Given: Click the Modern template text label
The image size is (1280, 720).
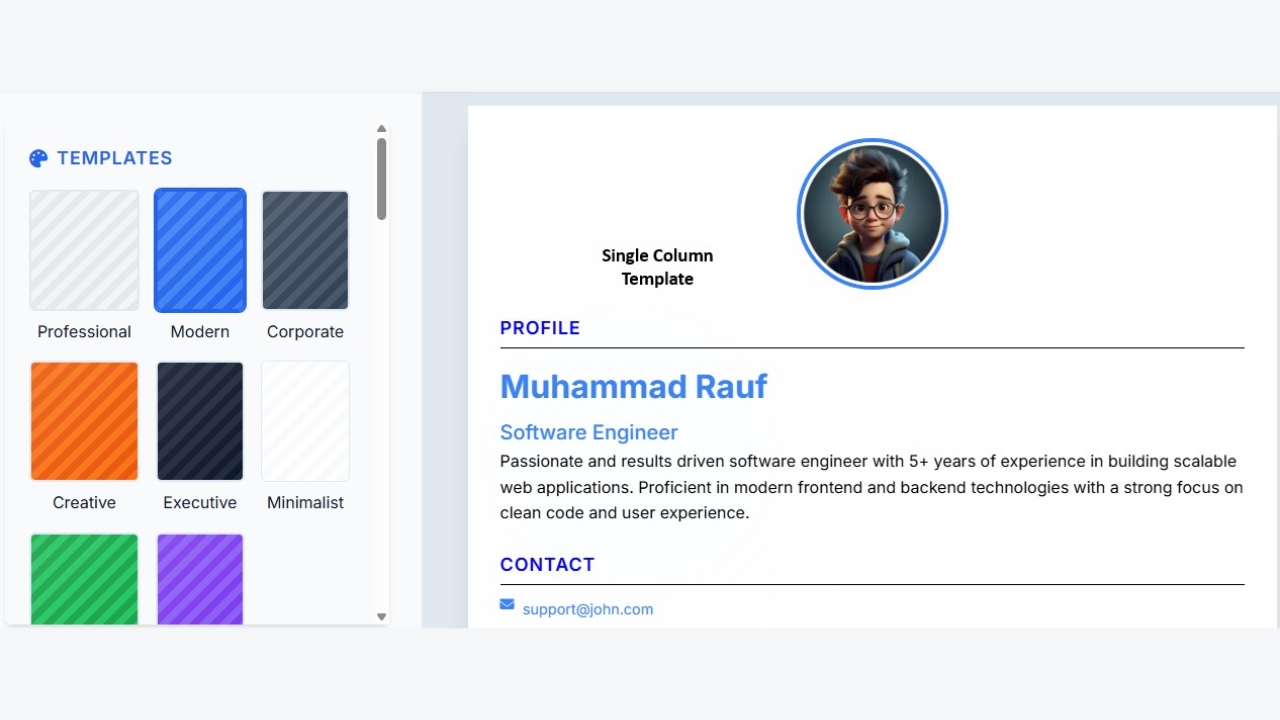Looking at the screenshot, I should (x=200, y=332).
